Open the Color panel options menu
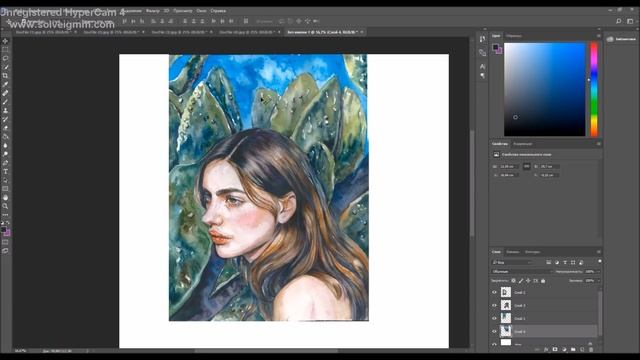 [x=598, y=36]
